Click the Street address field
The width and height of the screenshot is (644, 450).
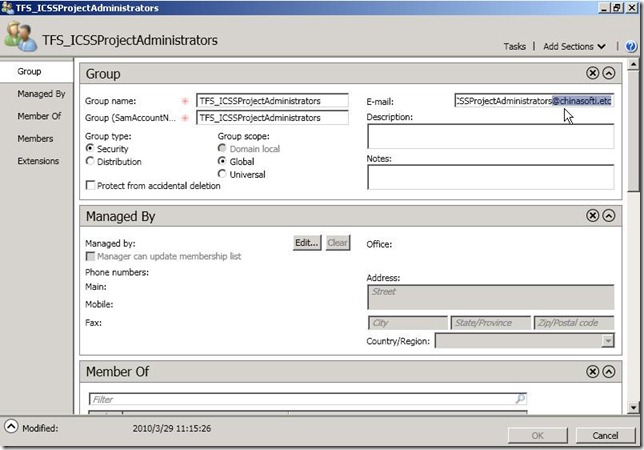(491, 297)
